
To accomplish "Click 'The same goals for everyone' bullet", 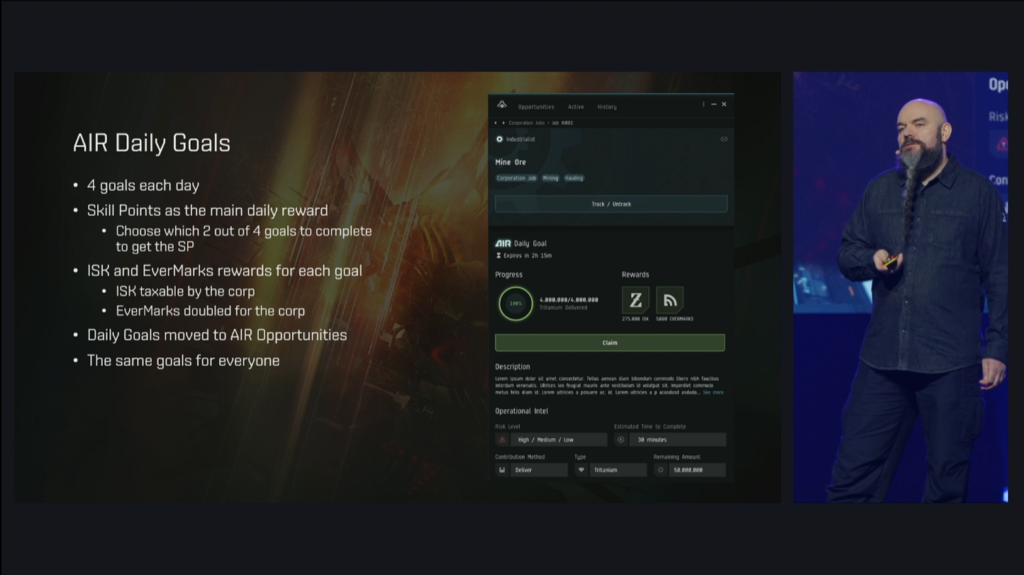I will pyautogui.click(x=183, y=361).
